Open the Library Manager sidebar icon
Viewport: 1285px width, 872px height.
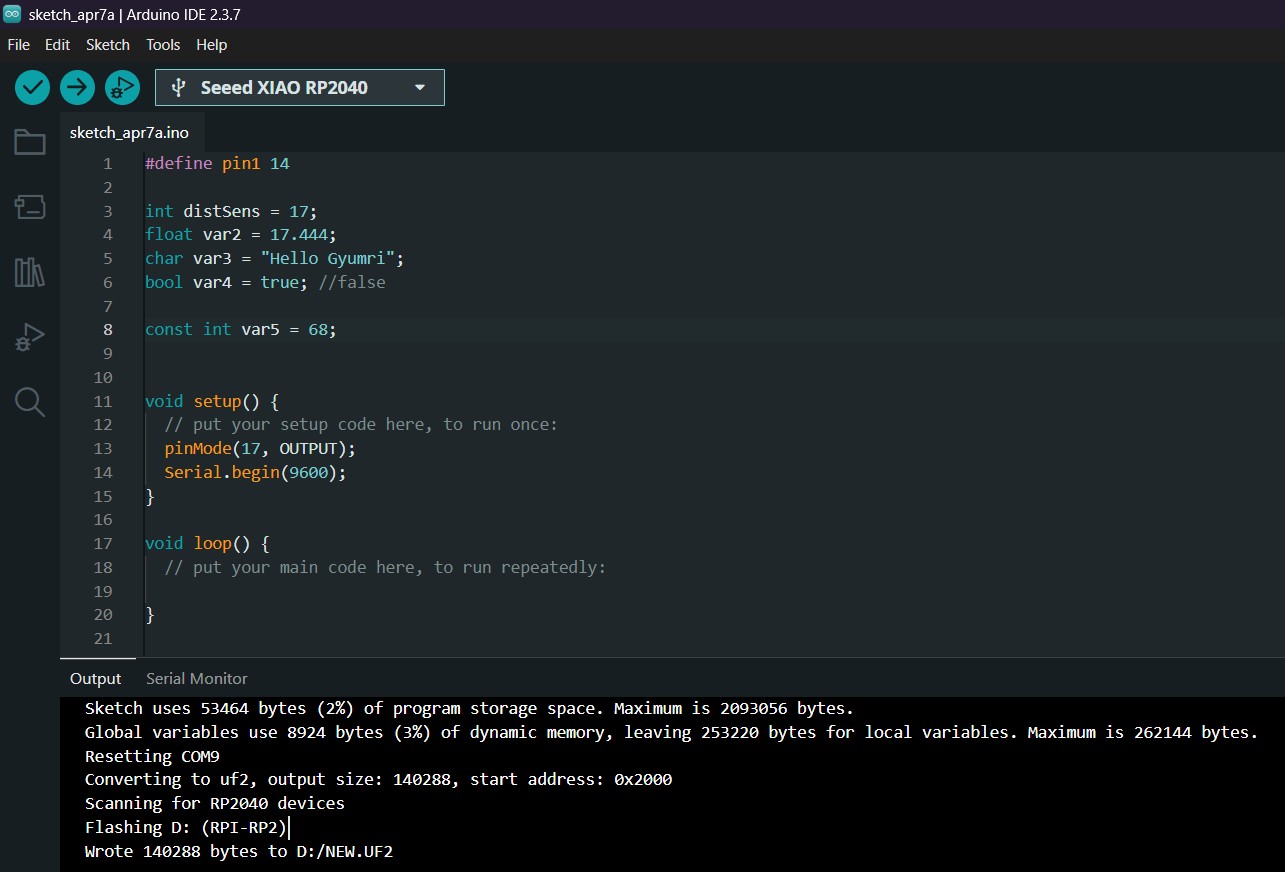[x=29, y=272]
